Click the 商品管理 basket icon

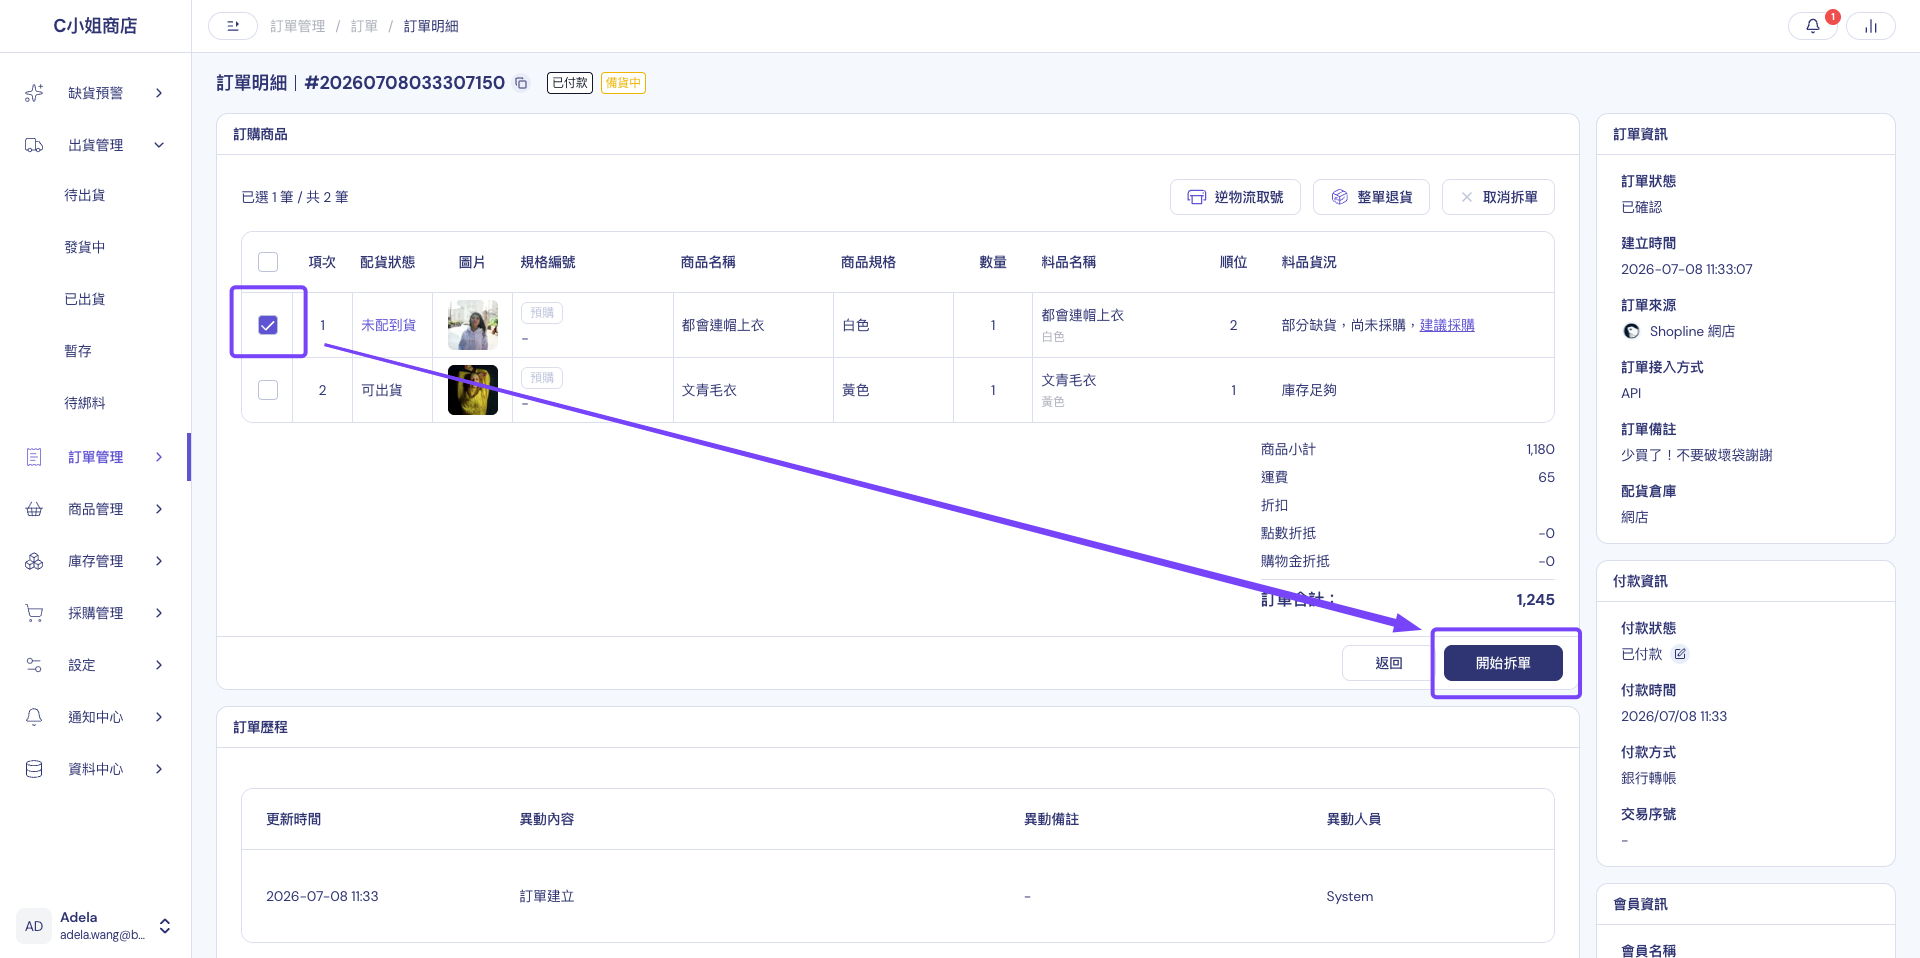[34, 509]
